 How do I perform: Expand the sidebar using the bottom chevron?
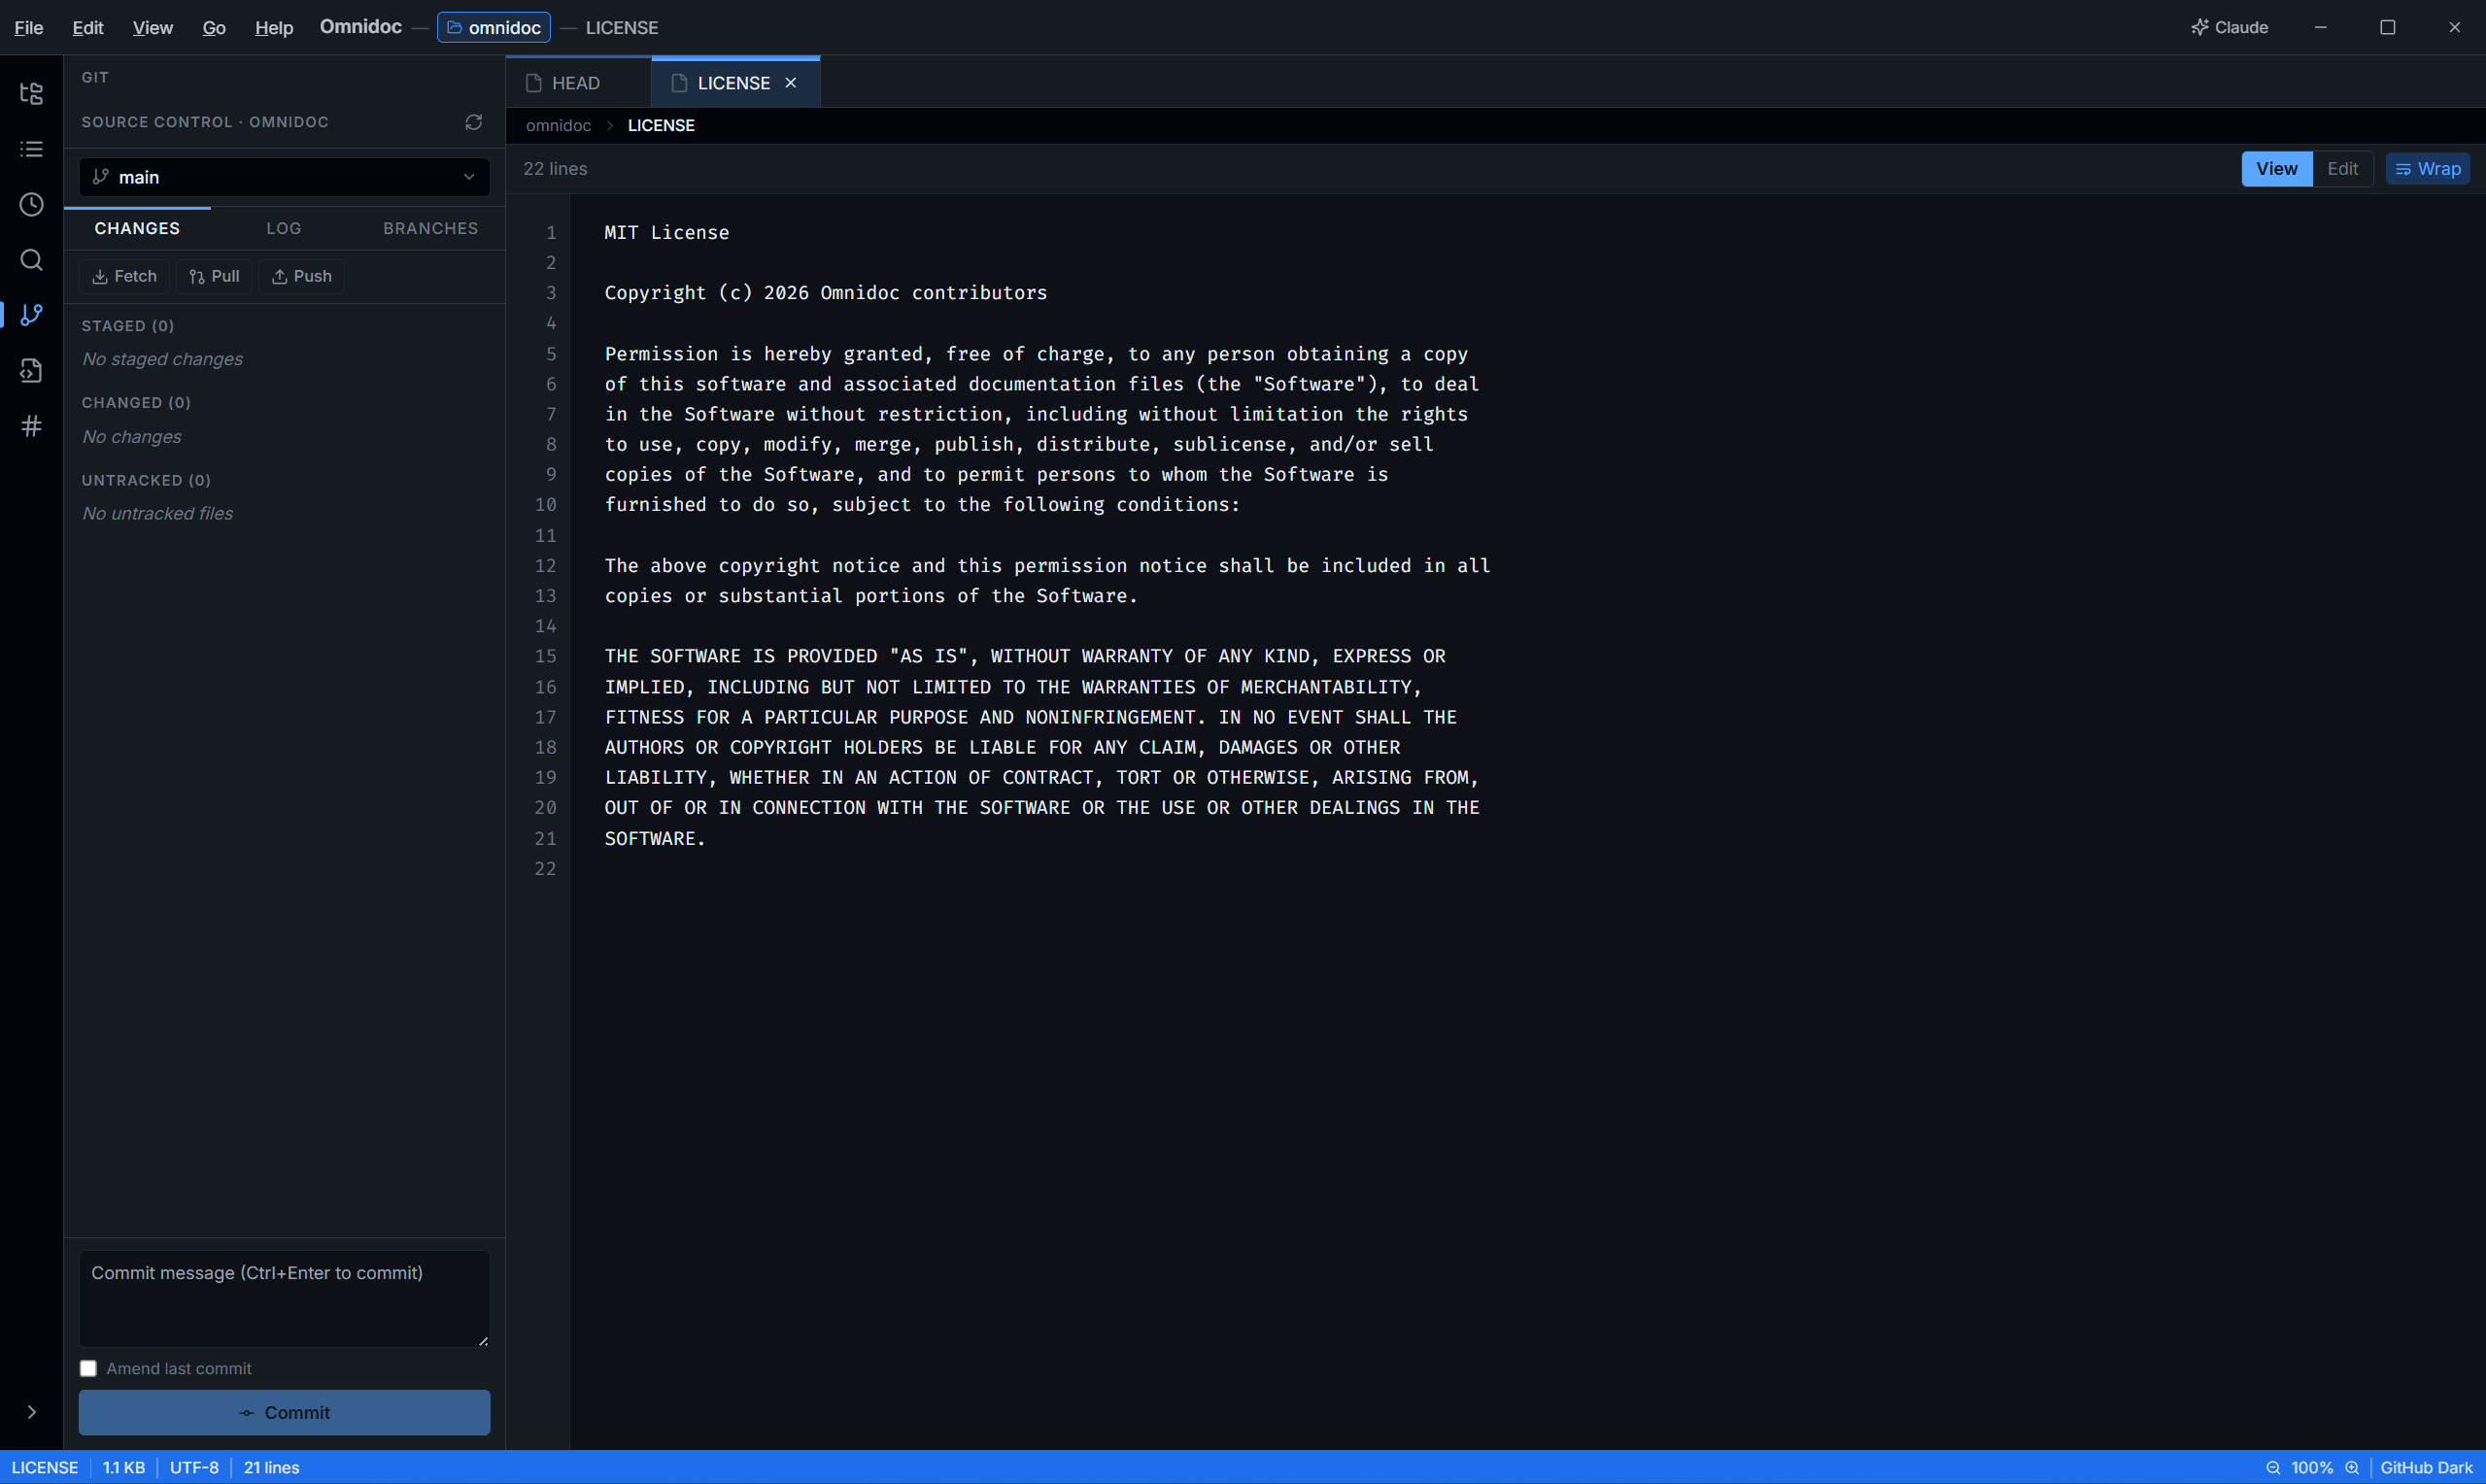[31, 1412]
